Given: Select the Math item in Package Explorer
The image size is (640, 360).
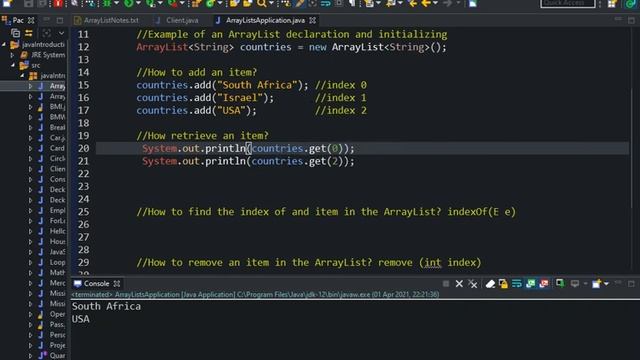Looking at the screenshot, I should coord(57,272).
